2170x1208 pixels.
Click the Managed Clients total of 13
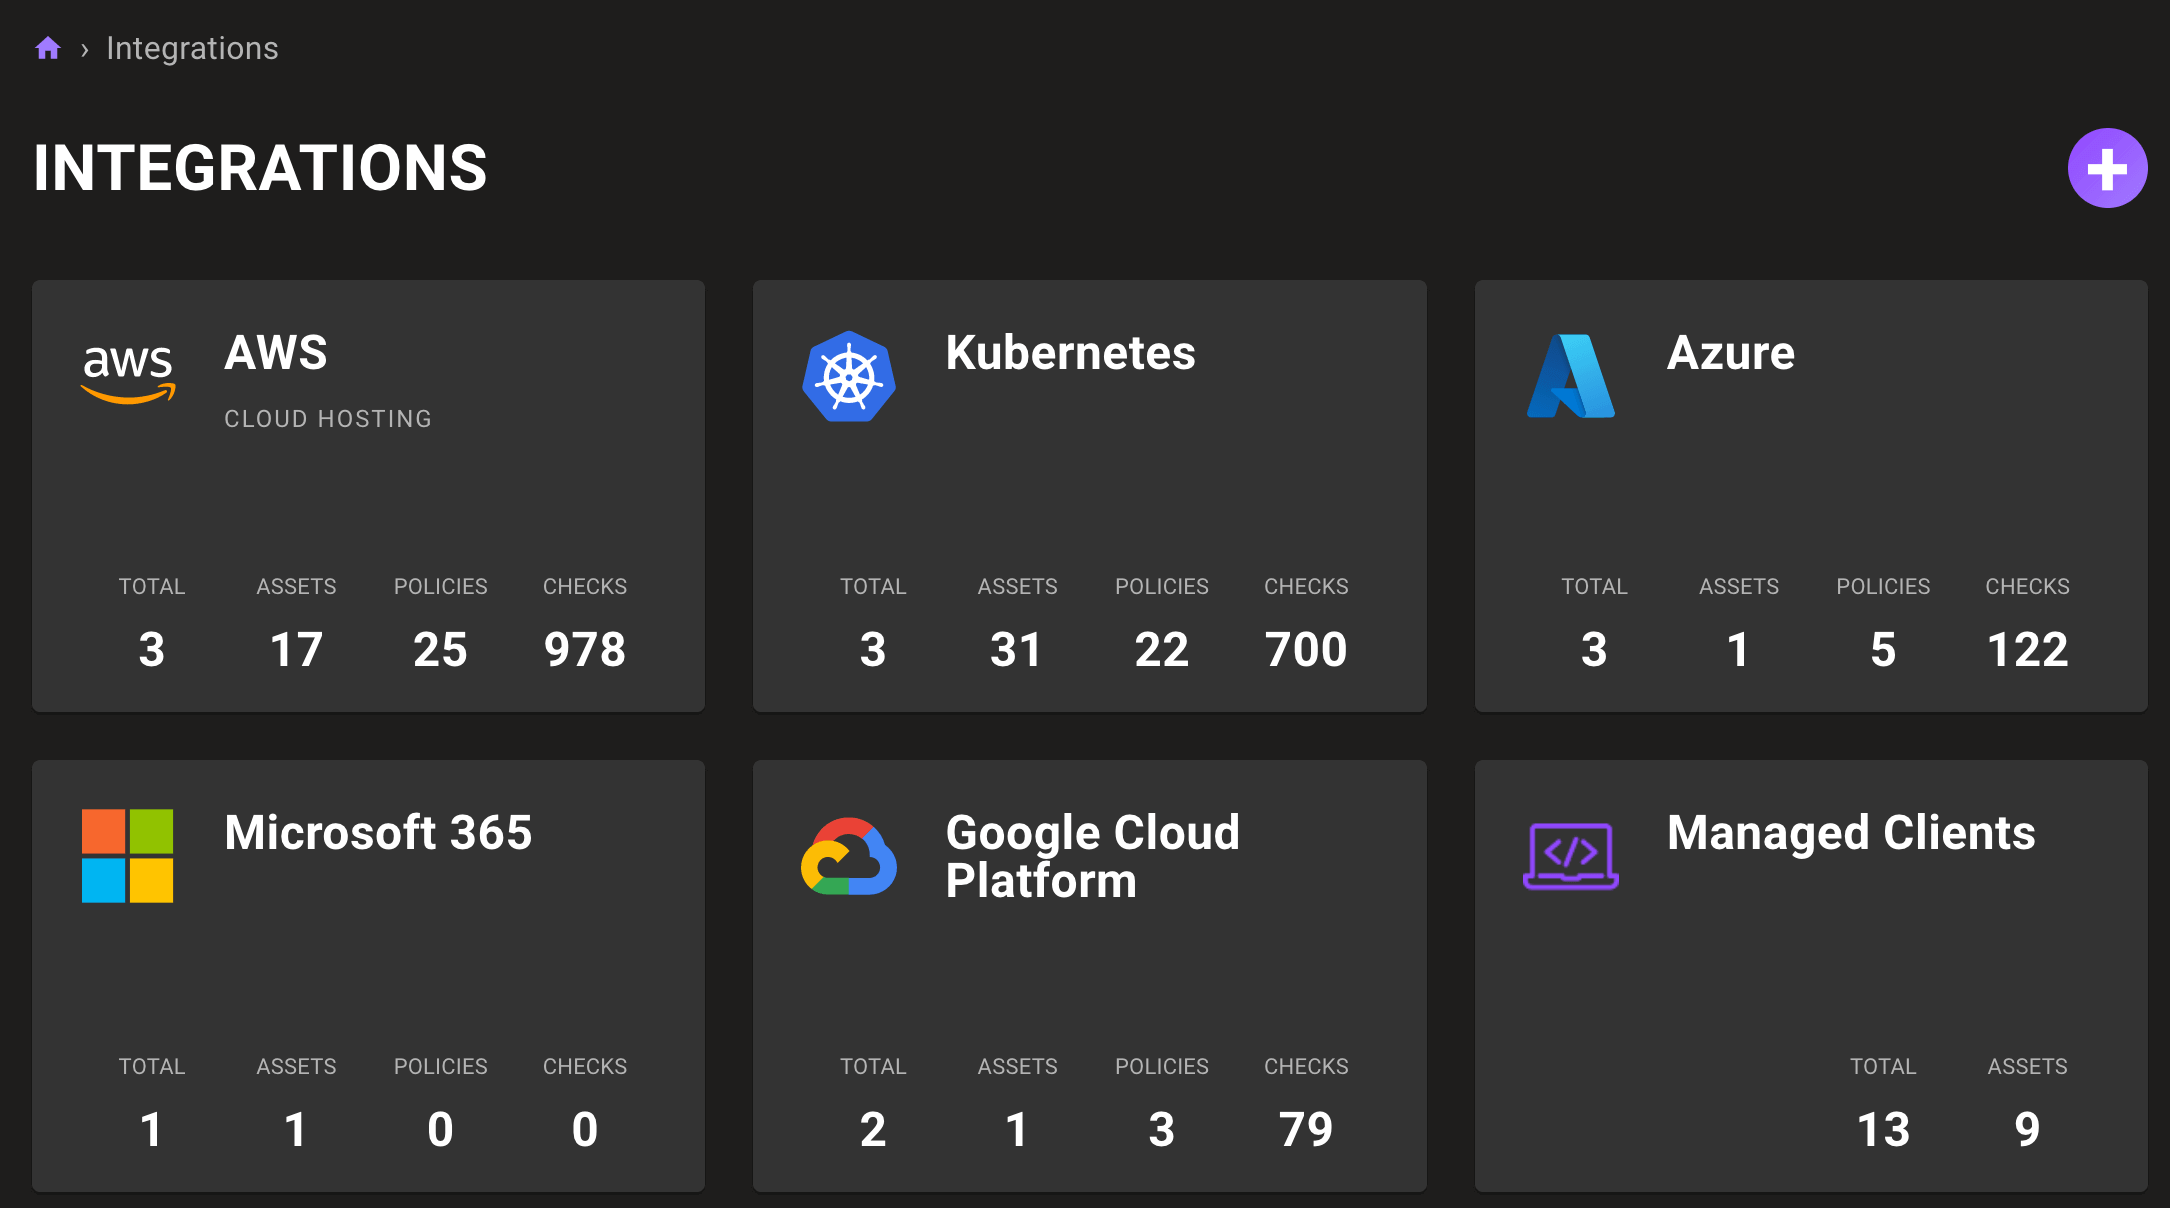[x=1884, y=1128]
